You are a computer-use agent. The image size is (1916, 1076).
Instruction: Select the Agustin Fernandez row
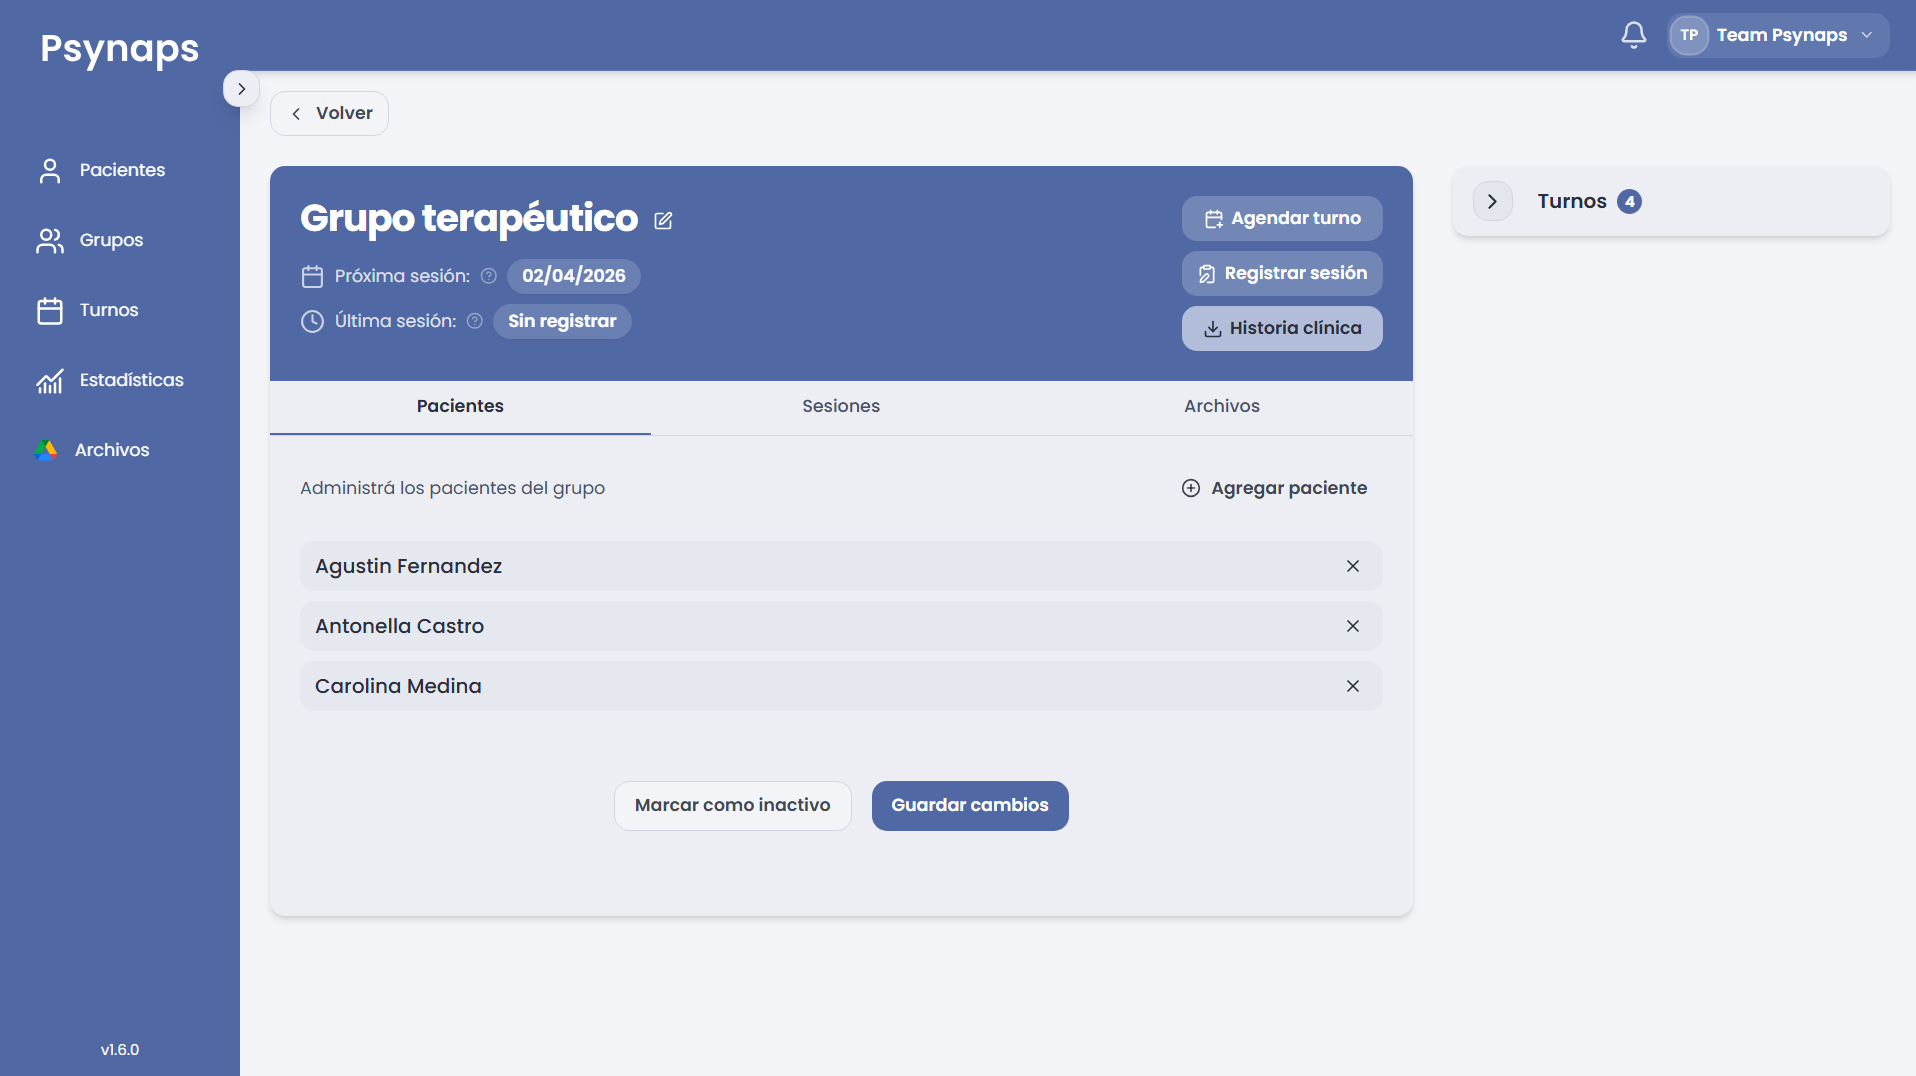click(841, 566)
